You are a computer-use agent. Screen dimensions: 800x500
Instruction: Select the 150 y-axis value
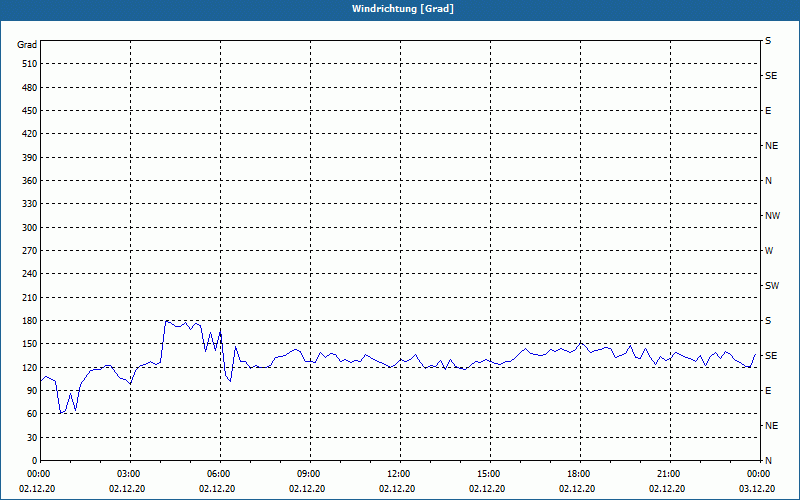pos(30,344)
